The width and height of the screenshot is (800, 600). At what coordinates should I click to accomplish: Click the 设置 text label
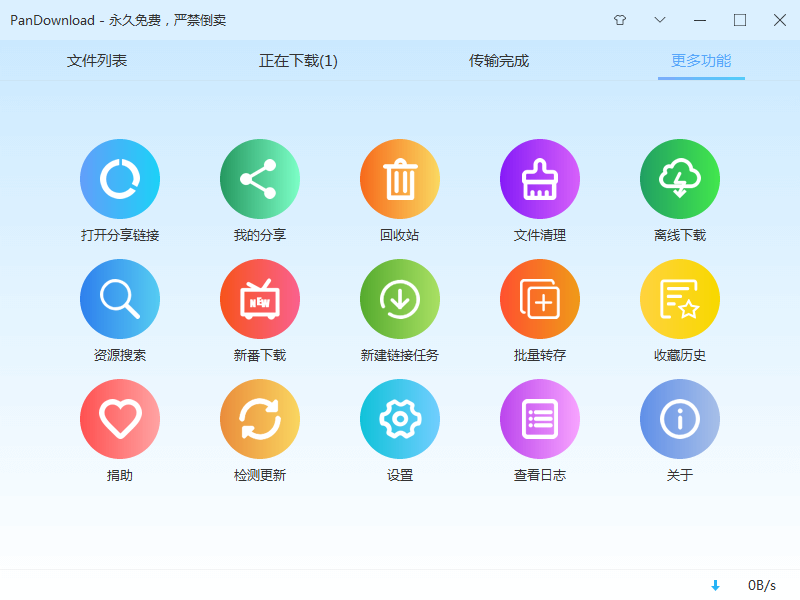tap(400, 475)
